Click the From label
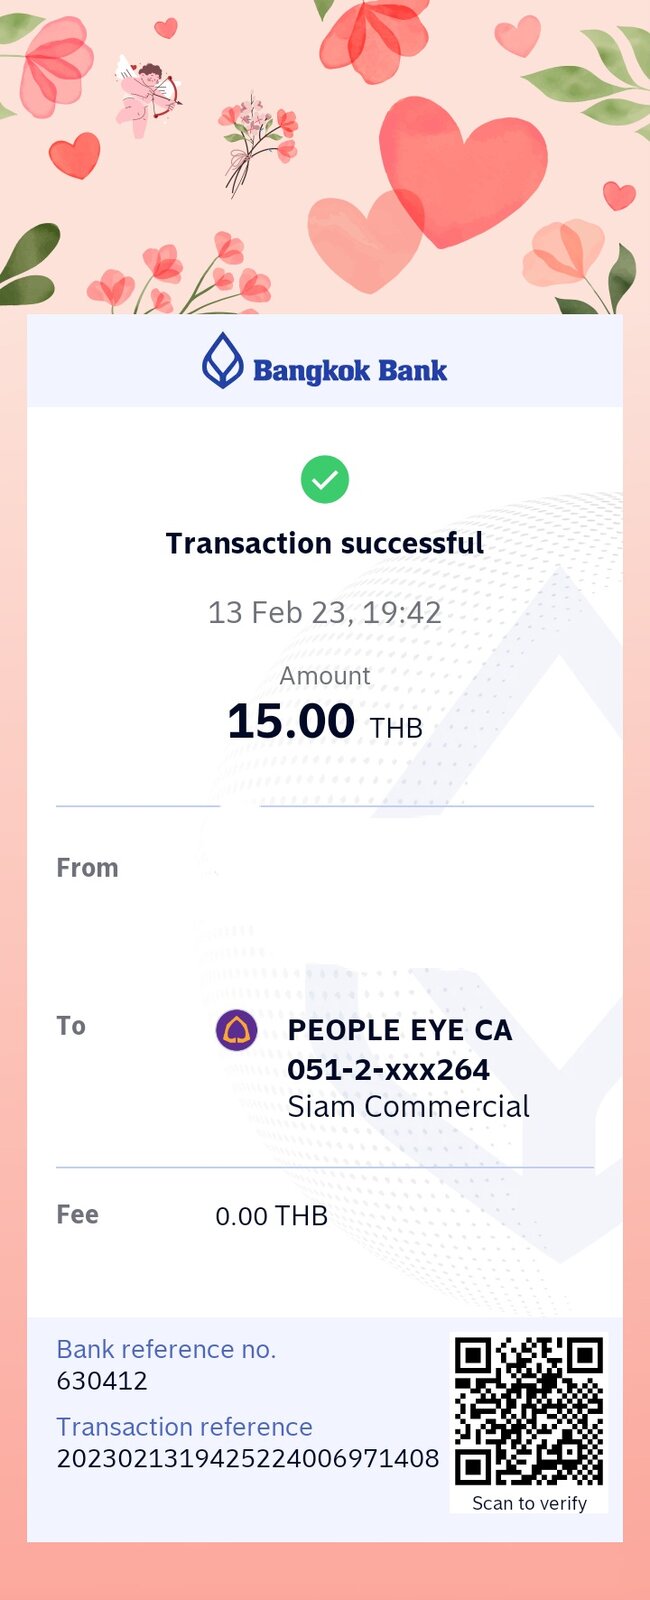 [87, 868]
